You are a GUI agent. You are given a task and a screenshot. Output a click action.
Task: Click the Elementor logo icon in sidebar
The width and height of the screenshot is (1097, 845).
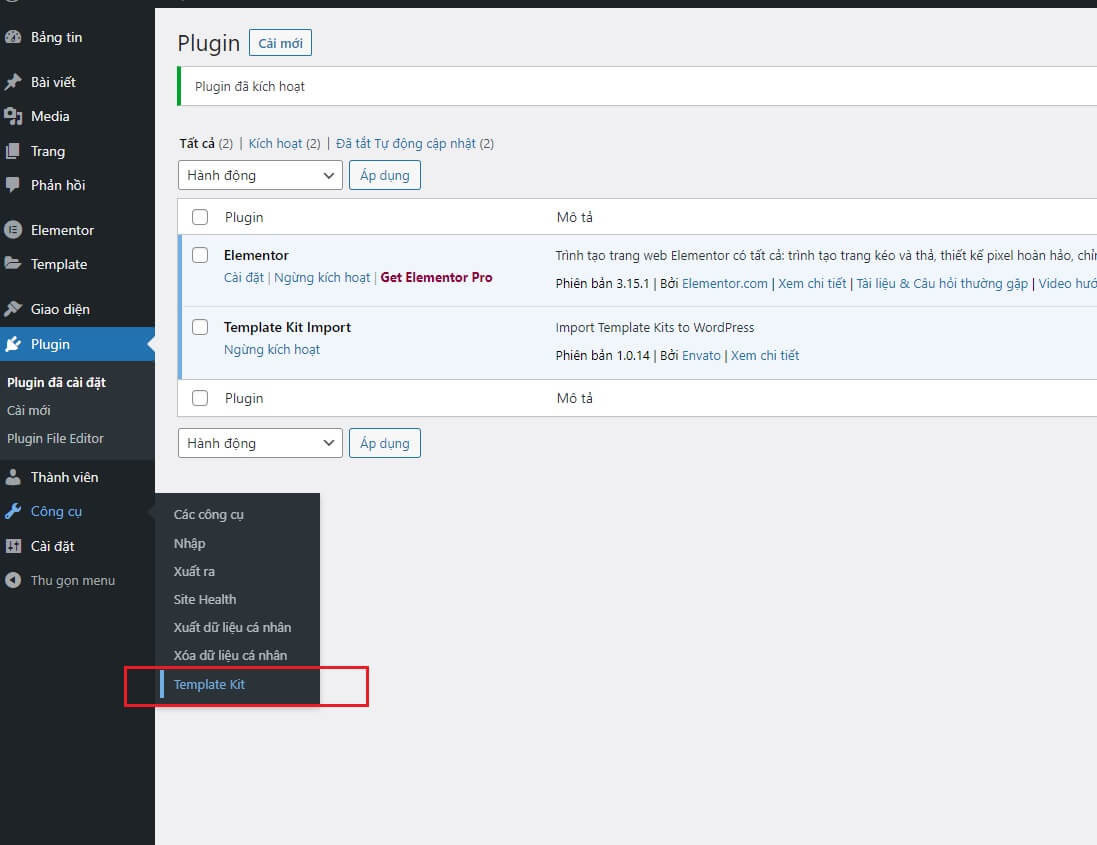click(x=13, y=230)
